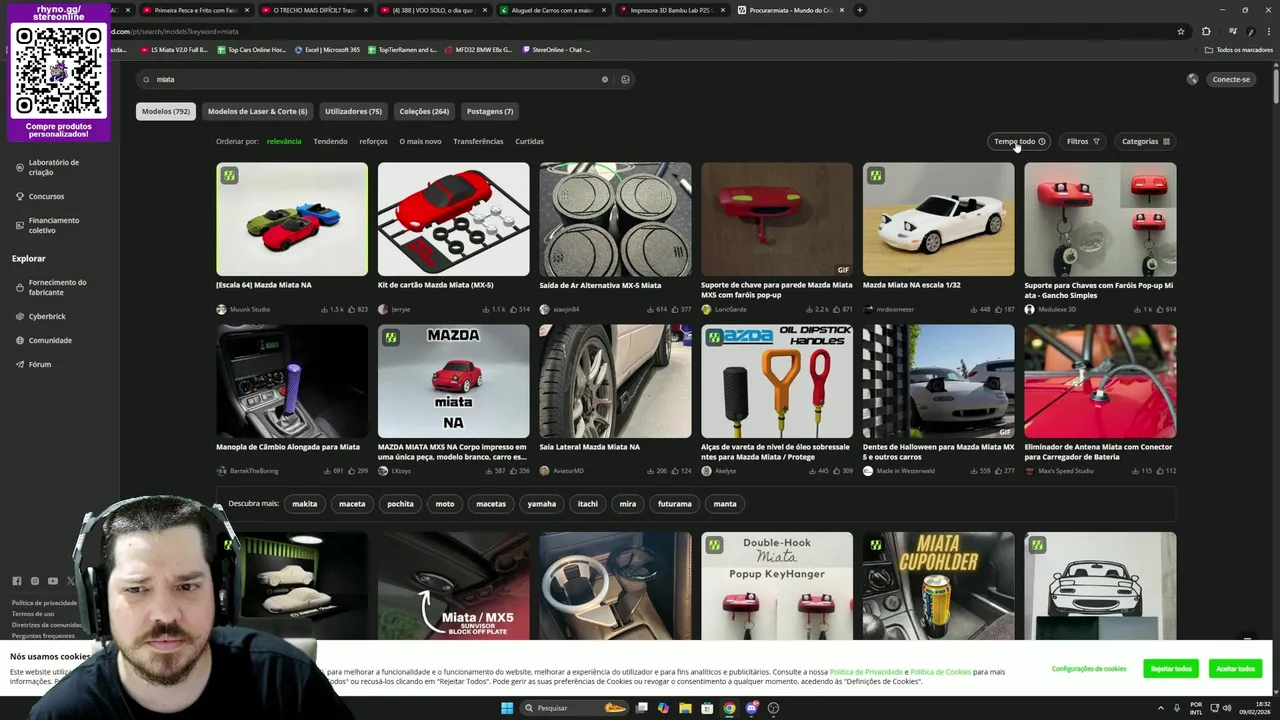The image size is (1280, 720).
Task: Click the language globe icon beside Conecte-se
Action: click(1192, 79)
